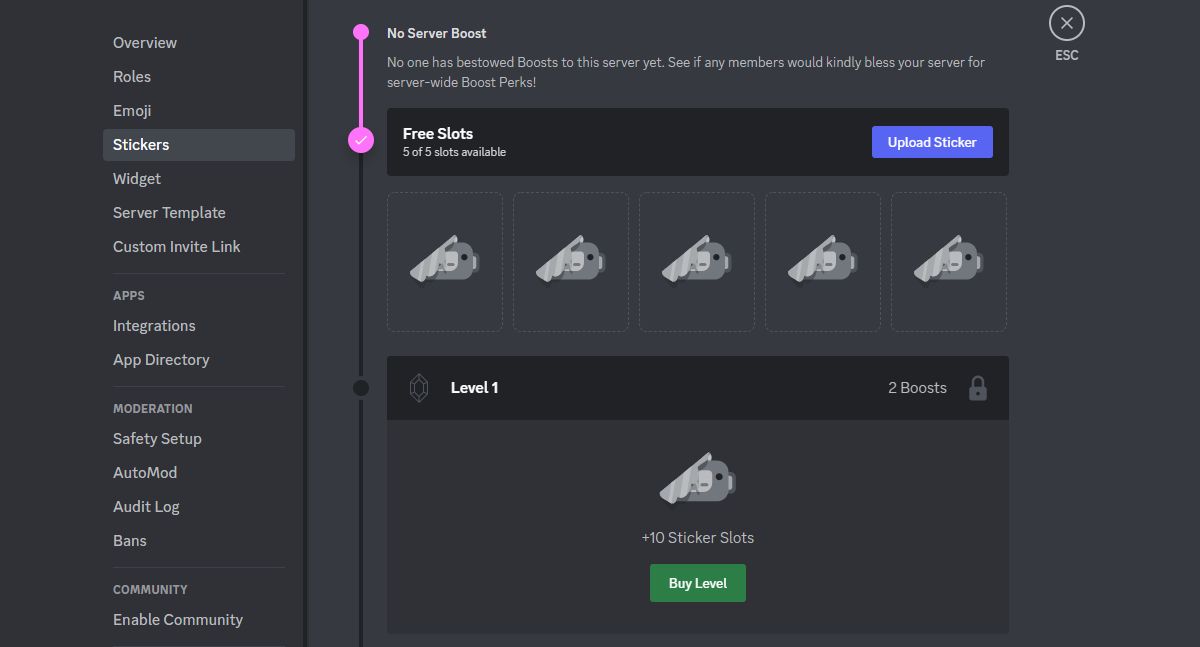Click the fifth empty sticker slot icon
This screenshot has width=1200, height=647.
click(948, 261)
